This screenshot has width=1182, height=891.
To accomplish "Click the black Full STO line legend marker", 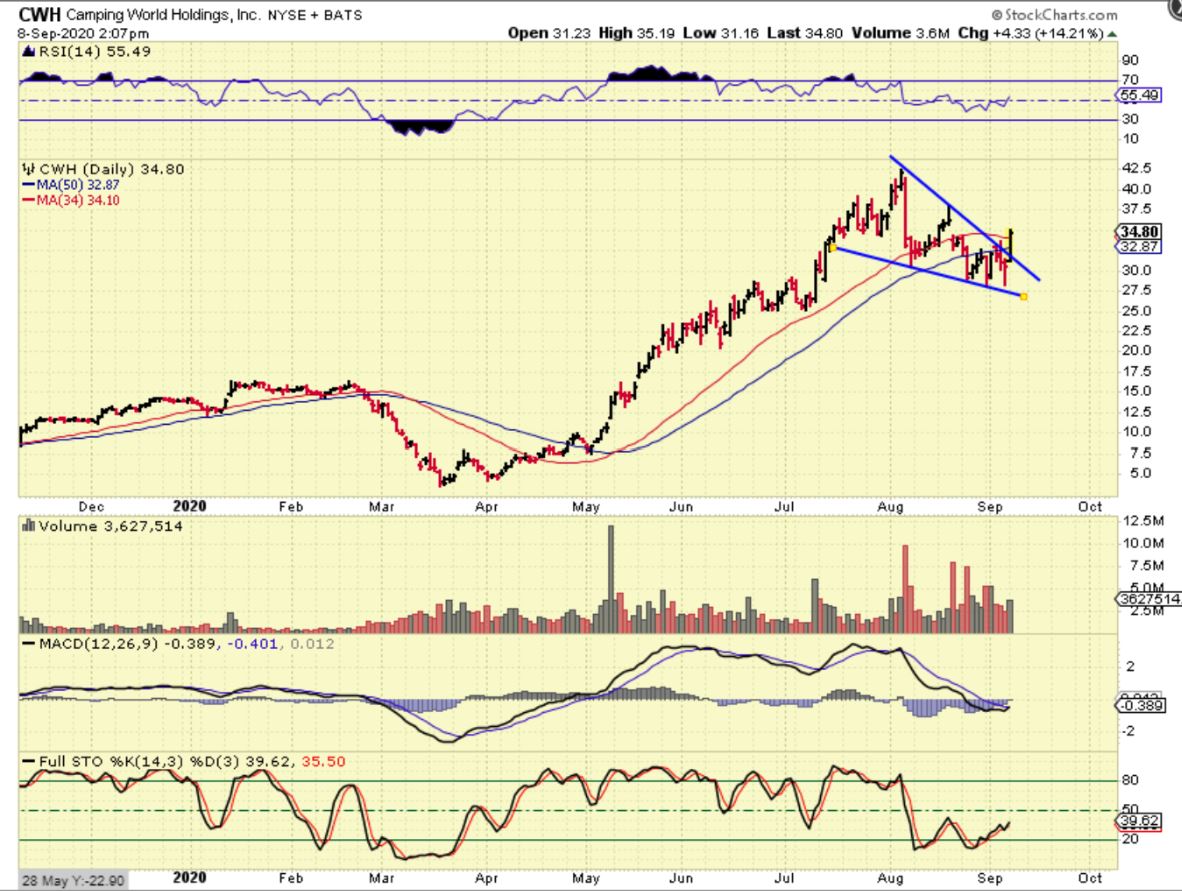I will click(x=29, y=761).
